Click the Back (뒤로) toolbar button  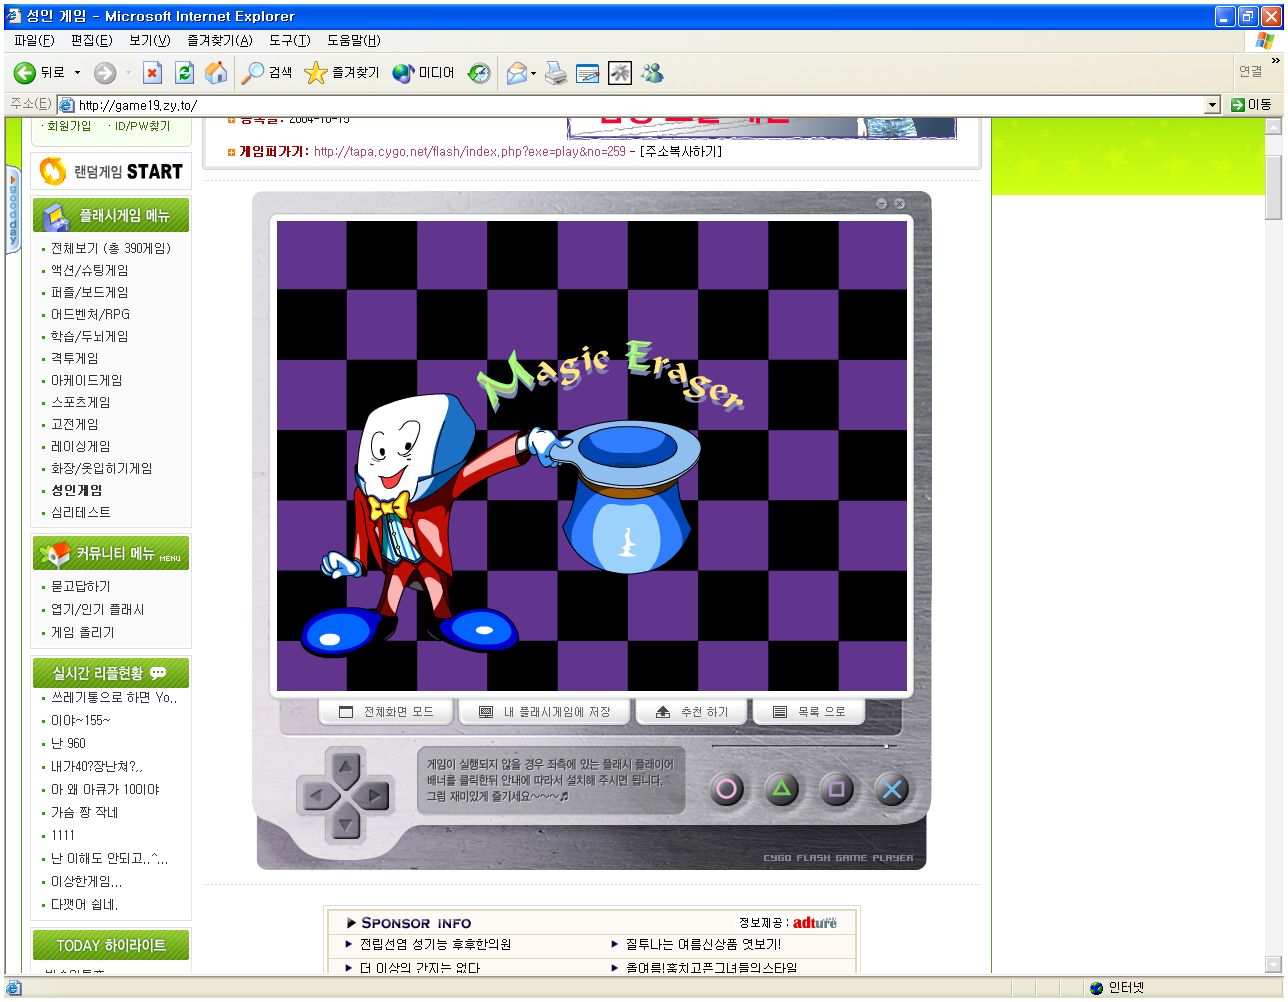click(40, 73)
